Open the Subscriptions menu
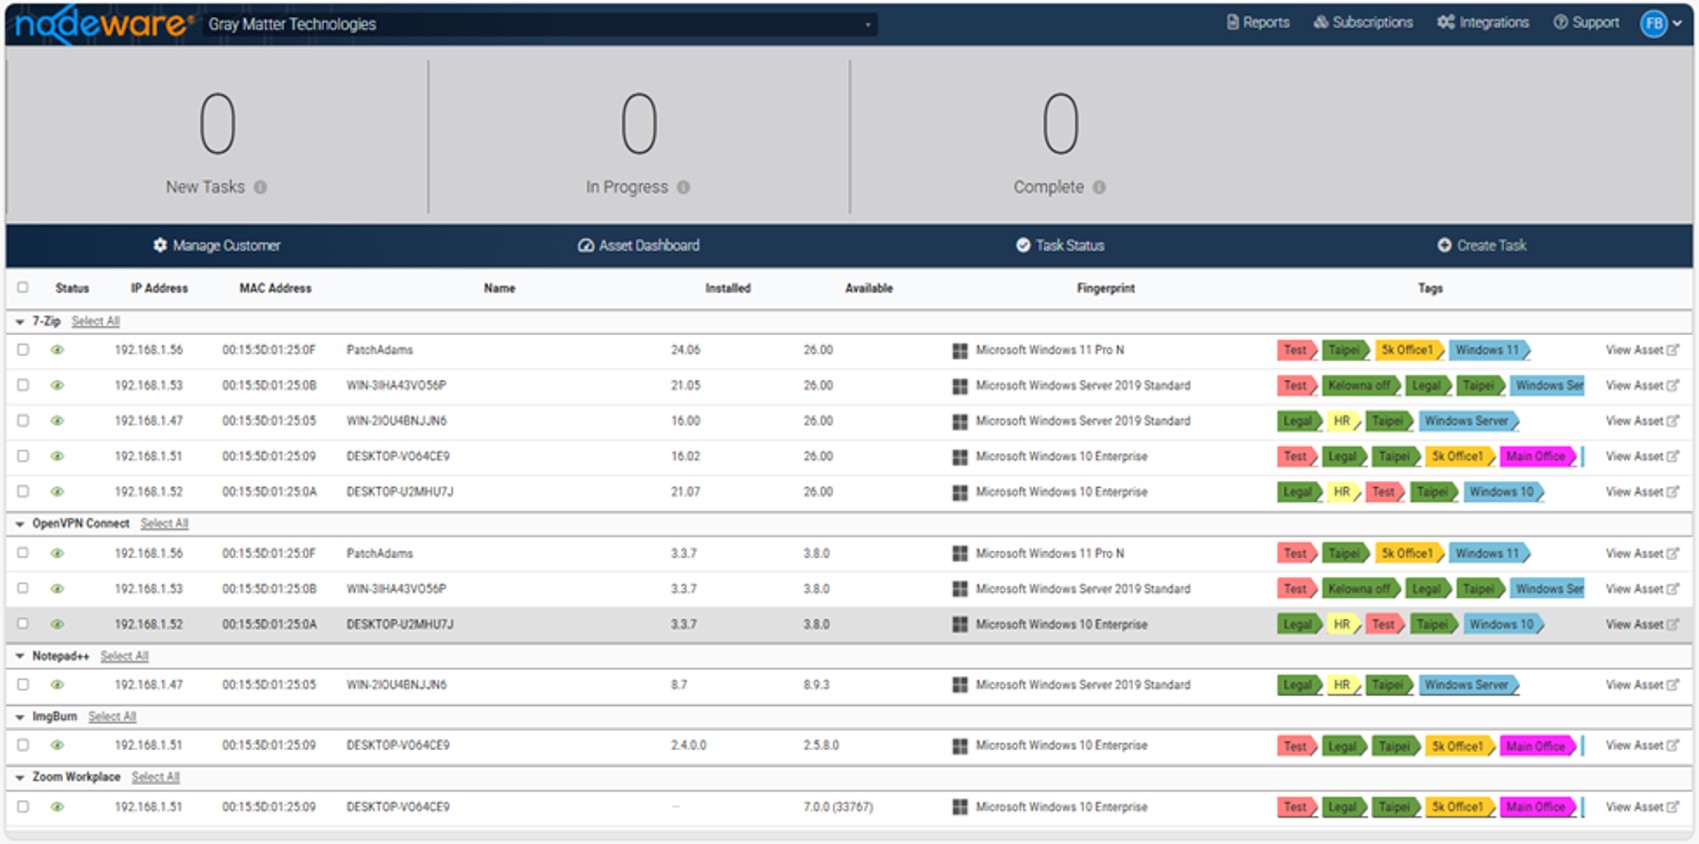Viewport: 1699px width, 844px height. point(1363,22)
